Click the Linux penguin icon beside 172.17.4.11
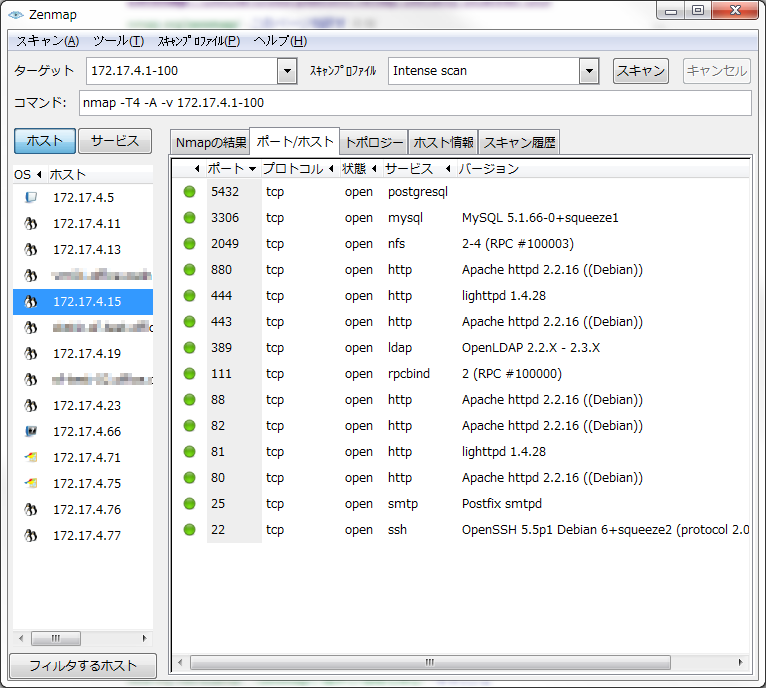 pyautogui.click(x=31, y=223)
